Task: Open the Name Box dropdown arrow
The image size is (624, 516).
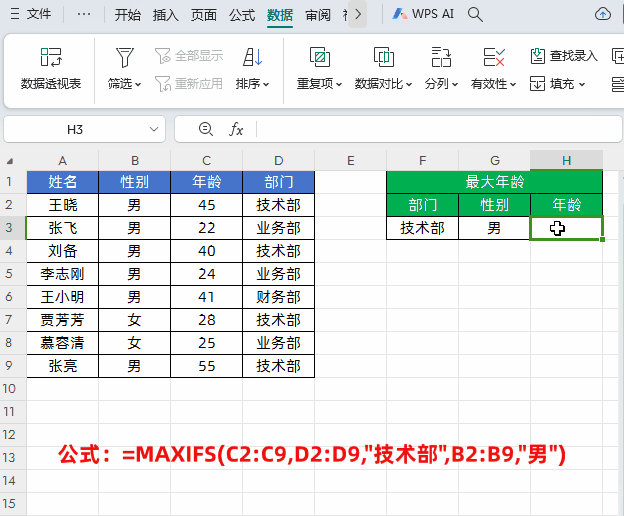Action: [x=154, y=129]
